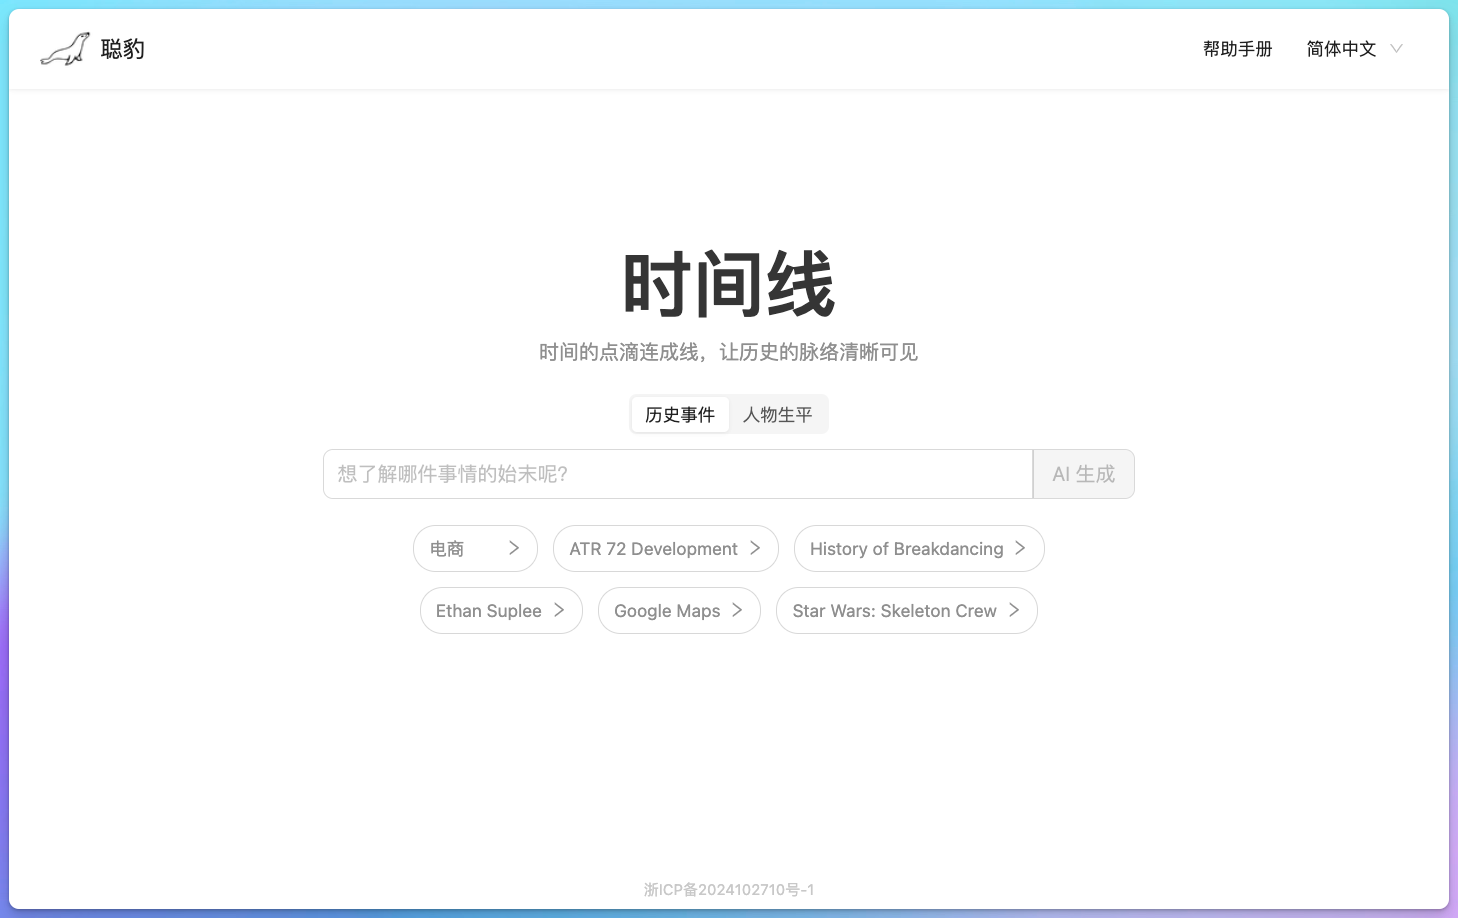Image resolution: width=1458 pixels, height=918 pixels.
Task: Click the chevron on Ethan Suplee chip
Action: coord(561,610)
